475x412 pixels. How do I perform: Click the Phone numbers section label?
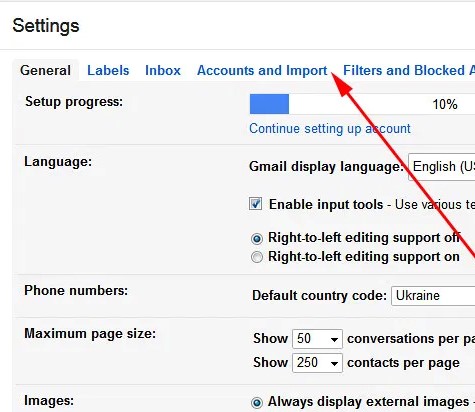click(76, 290)
